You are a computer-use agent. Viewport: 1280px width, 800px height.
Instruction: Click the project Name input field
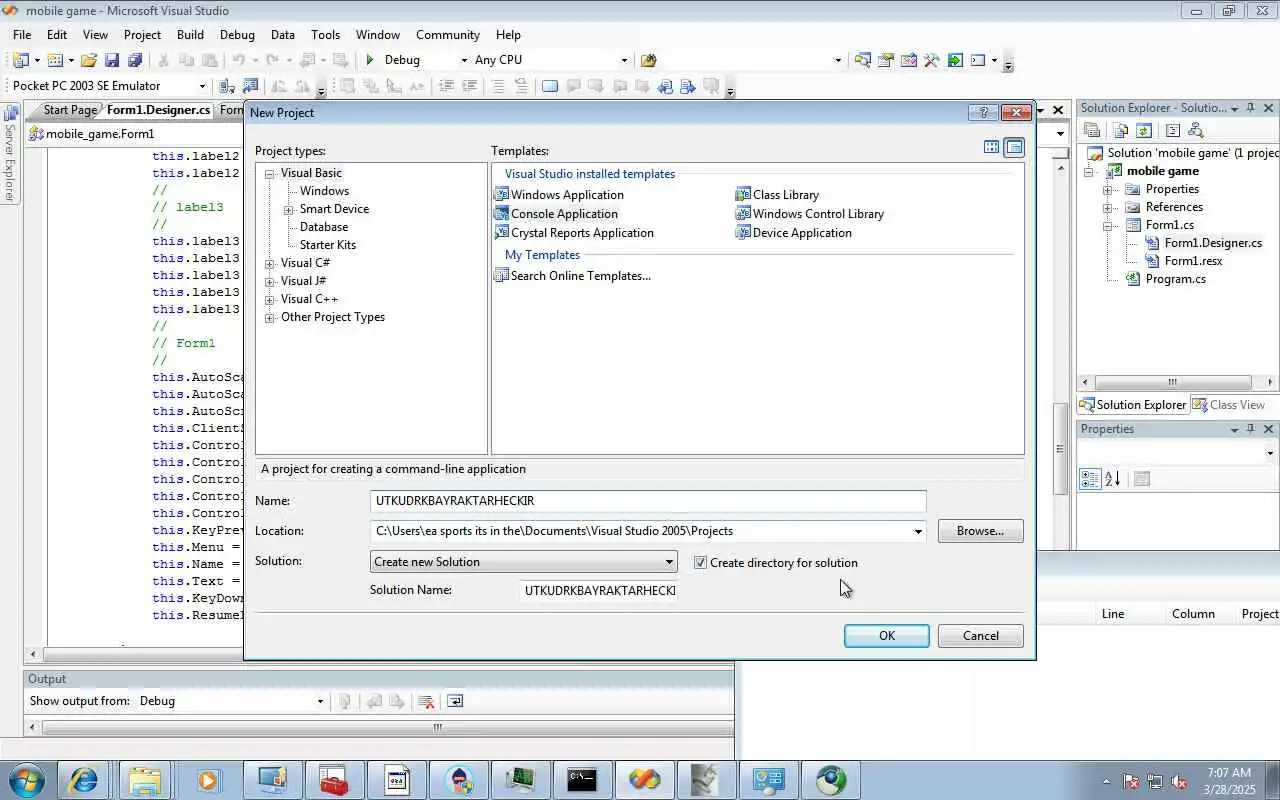pyautogui.click(x=648, y=501)
